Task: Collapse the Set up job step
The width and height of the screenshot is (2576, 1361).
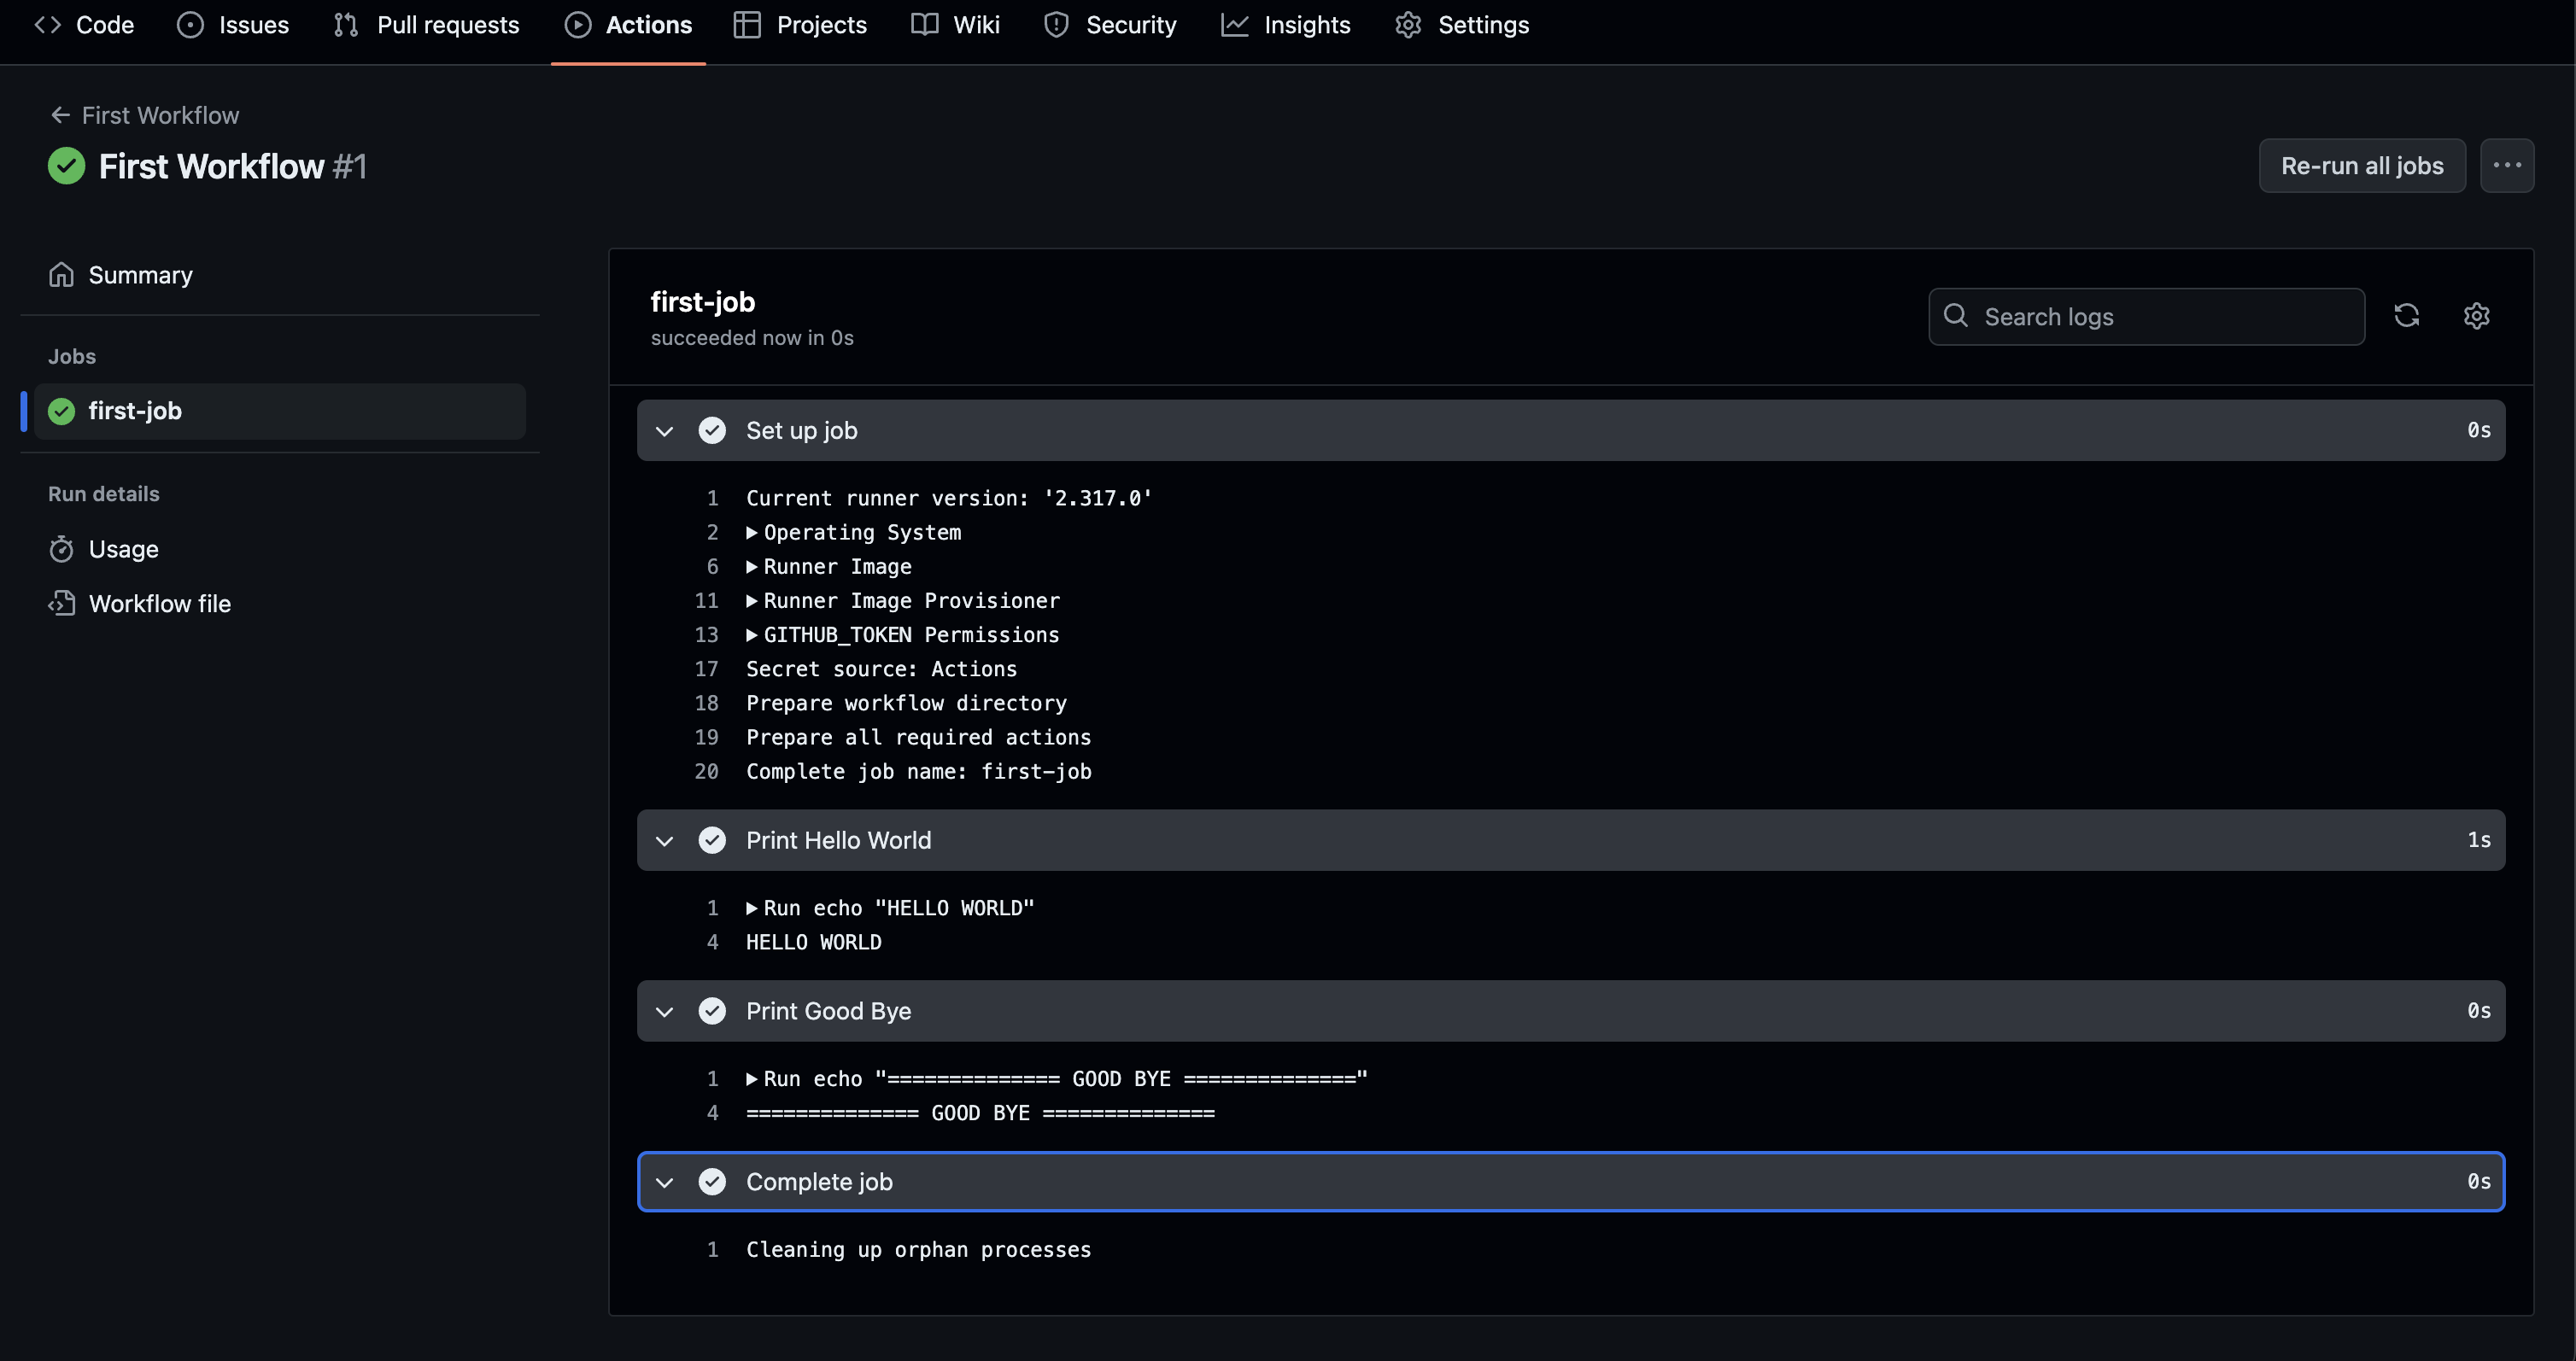Action: click(x=664, y=431)
